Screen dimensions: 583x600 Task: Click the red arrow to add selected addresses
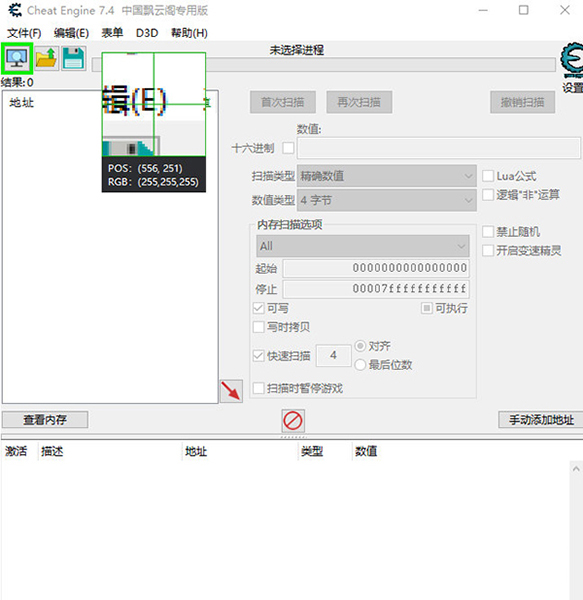click(231, 391)
